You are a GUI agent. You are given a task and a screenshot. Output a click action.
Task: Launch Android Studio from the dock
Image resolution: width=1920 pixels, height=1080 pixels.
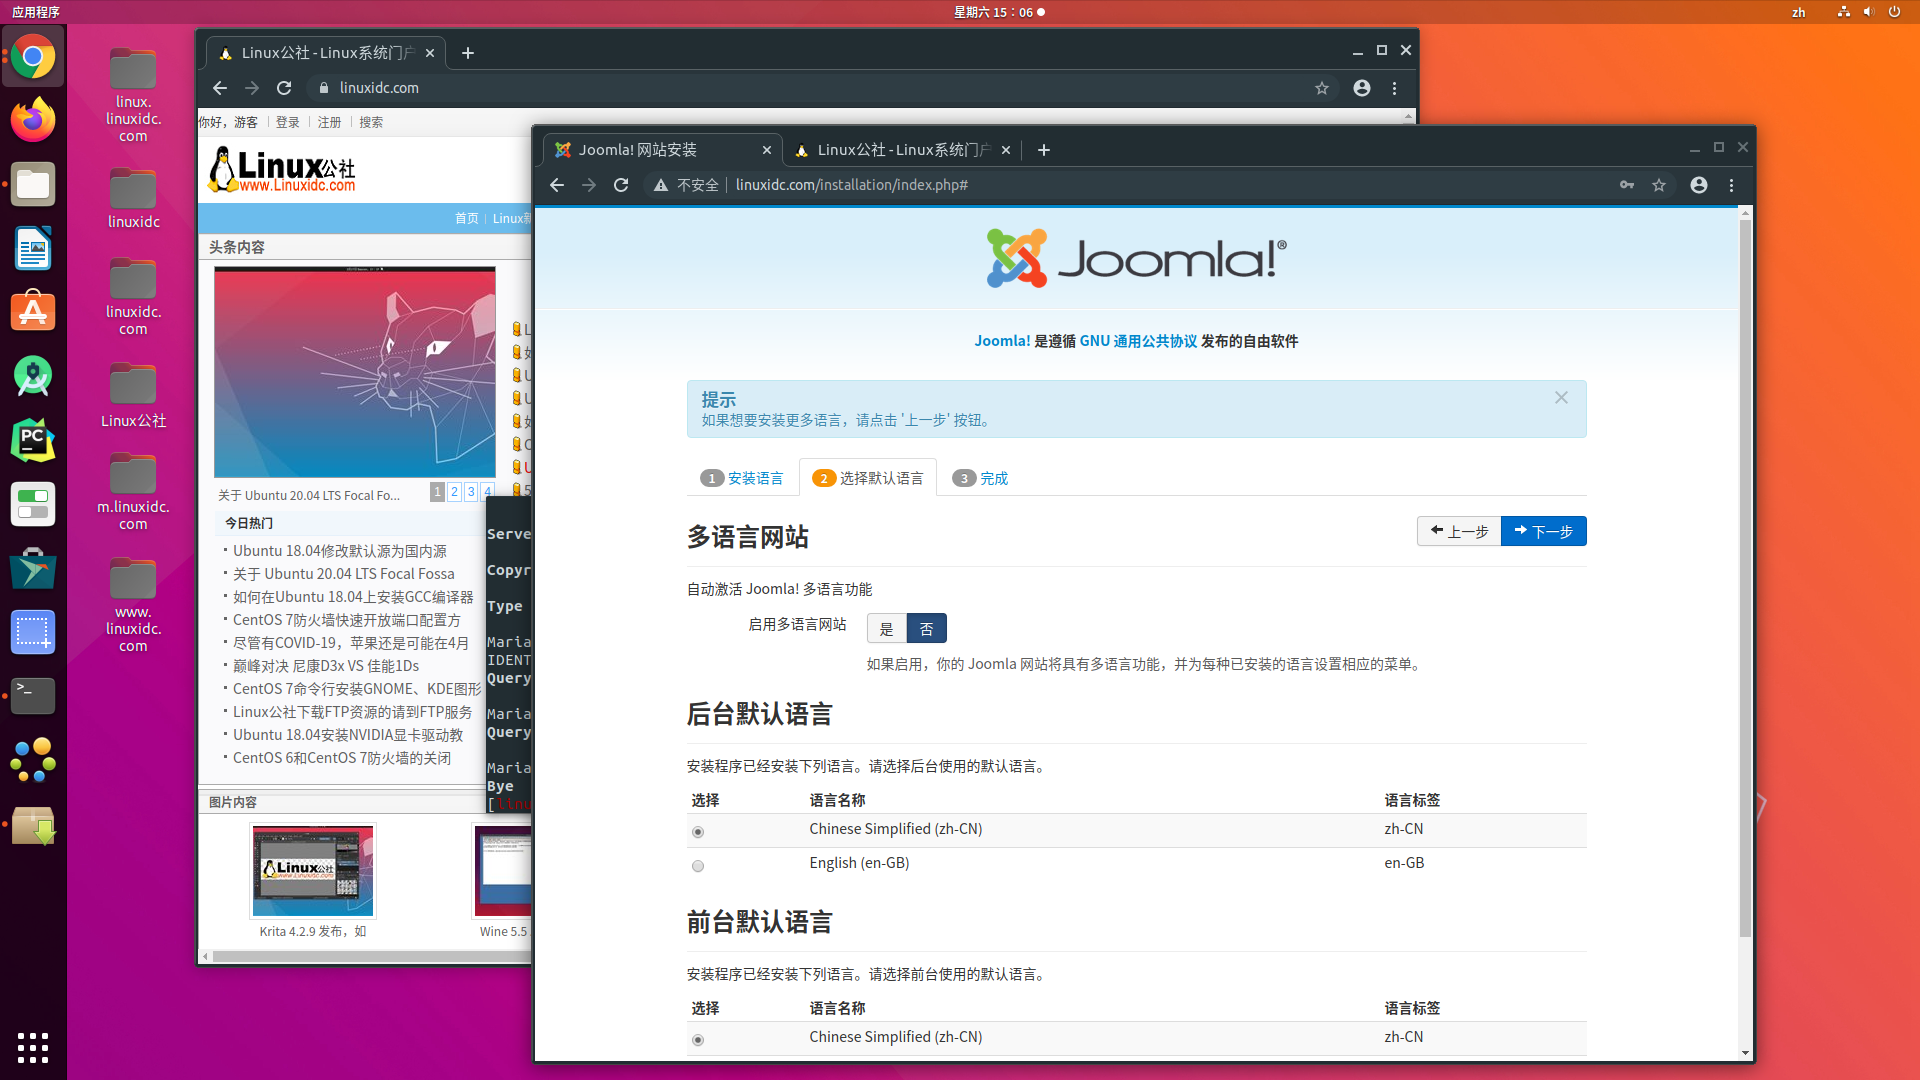pyautogui.click(x=33, y=376)
